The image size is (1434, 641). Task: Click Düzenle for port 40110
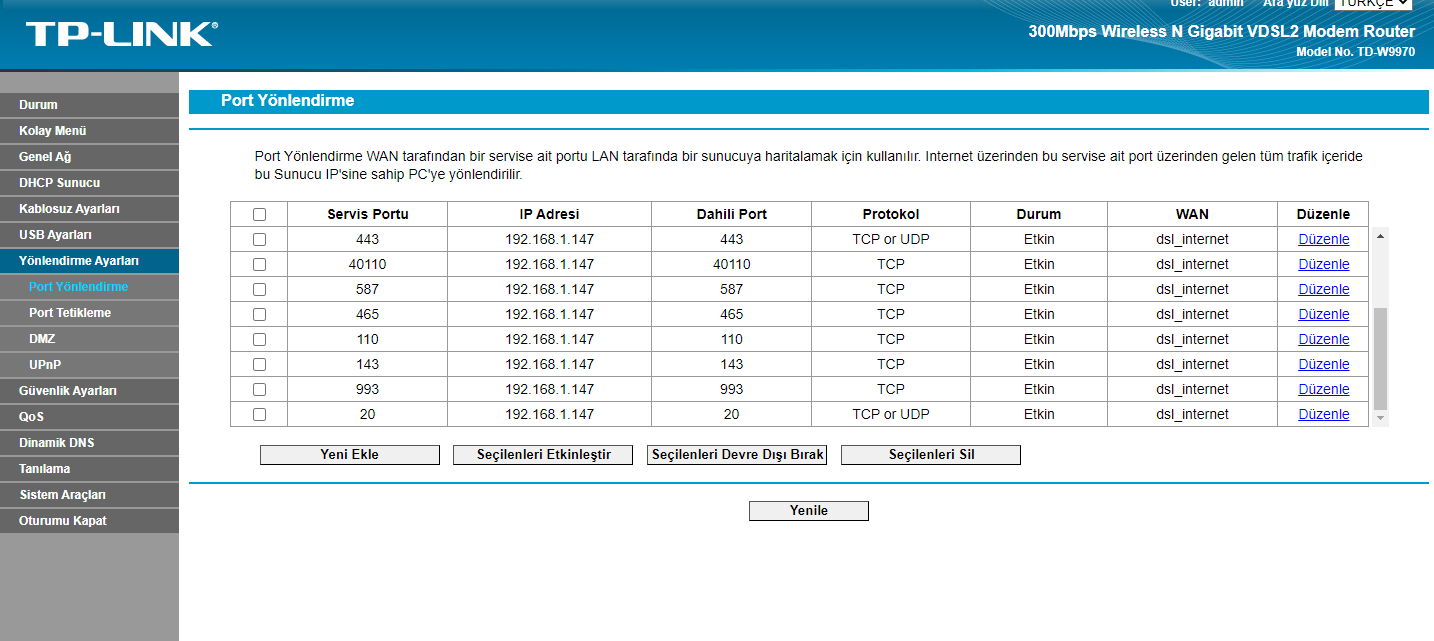[x=1323, y=264]
